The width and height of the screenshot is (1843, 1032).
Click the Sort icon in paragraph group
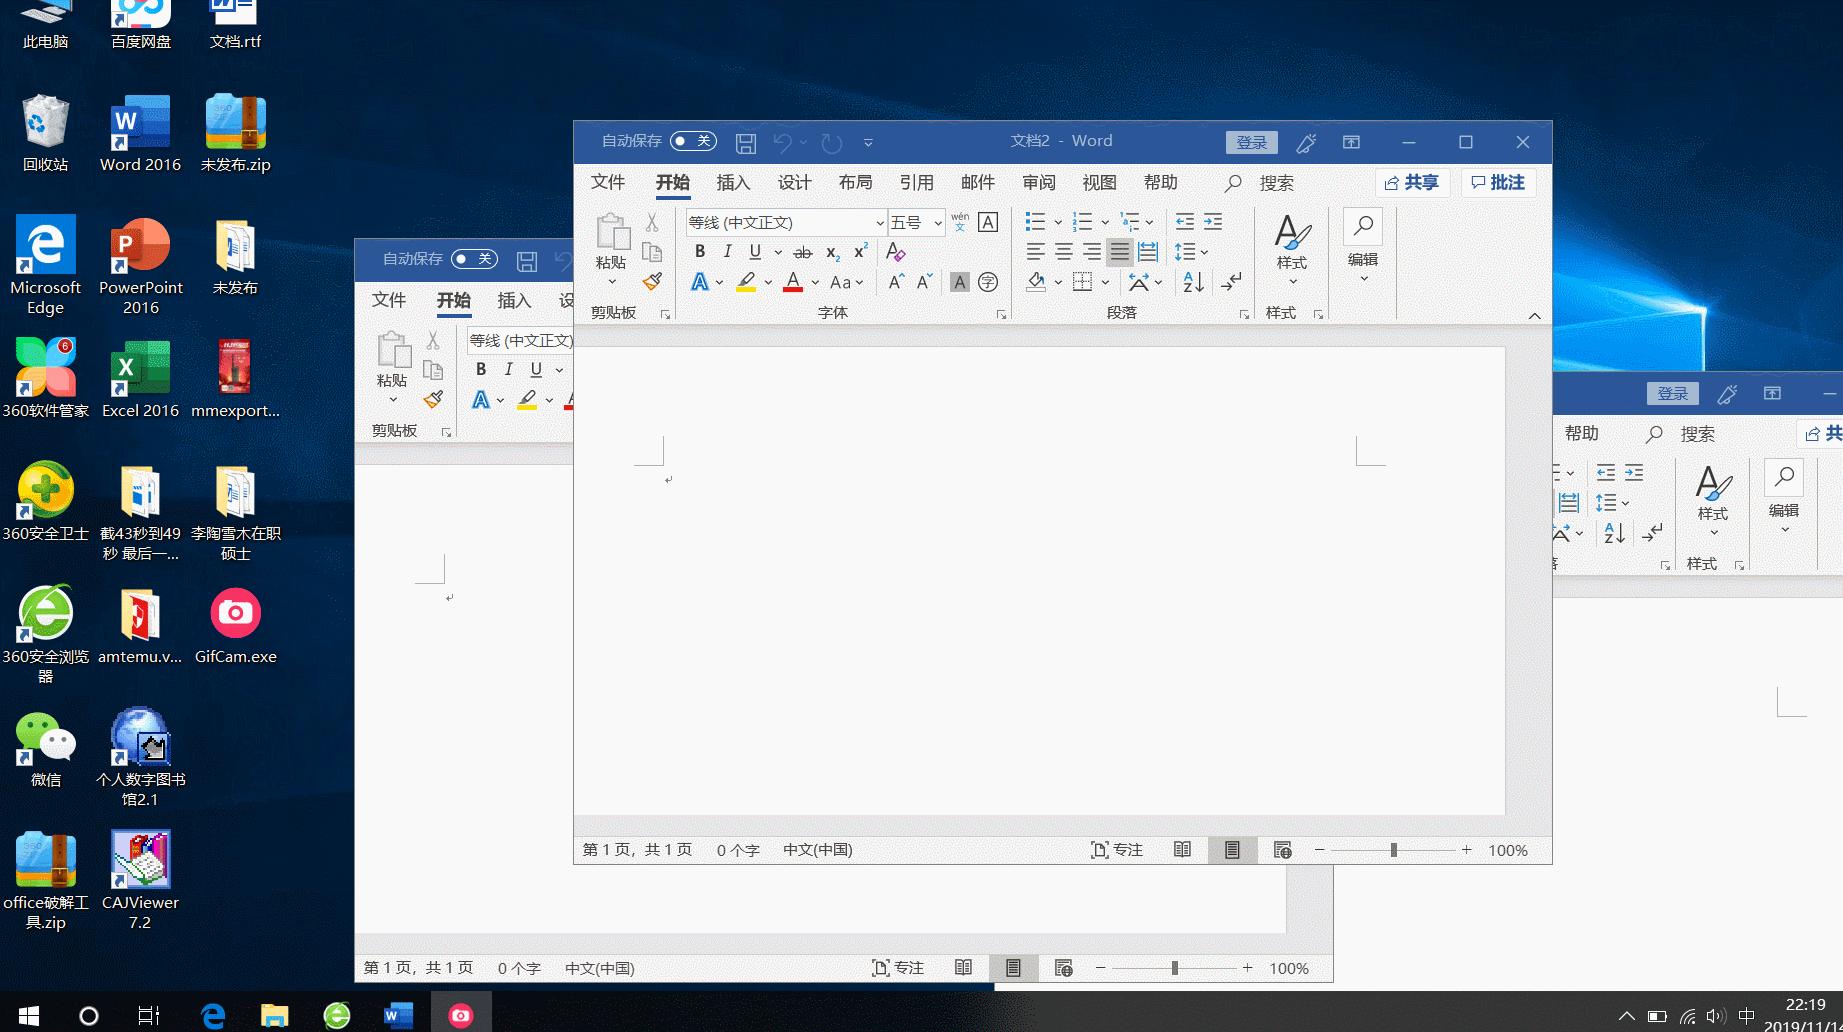(x=1191, y=282)
